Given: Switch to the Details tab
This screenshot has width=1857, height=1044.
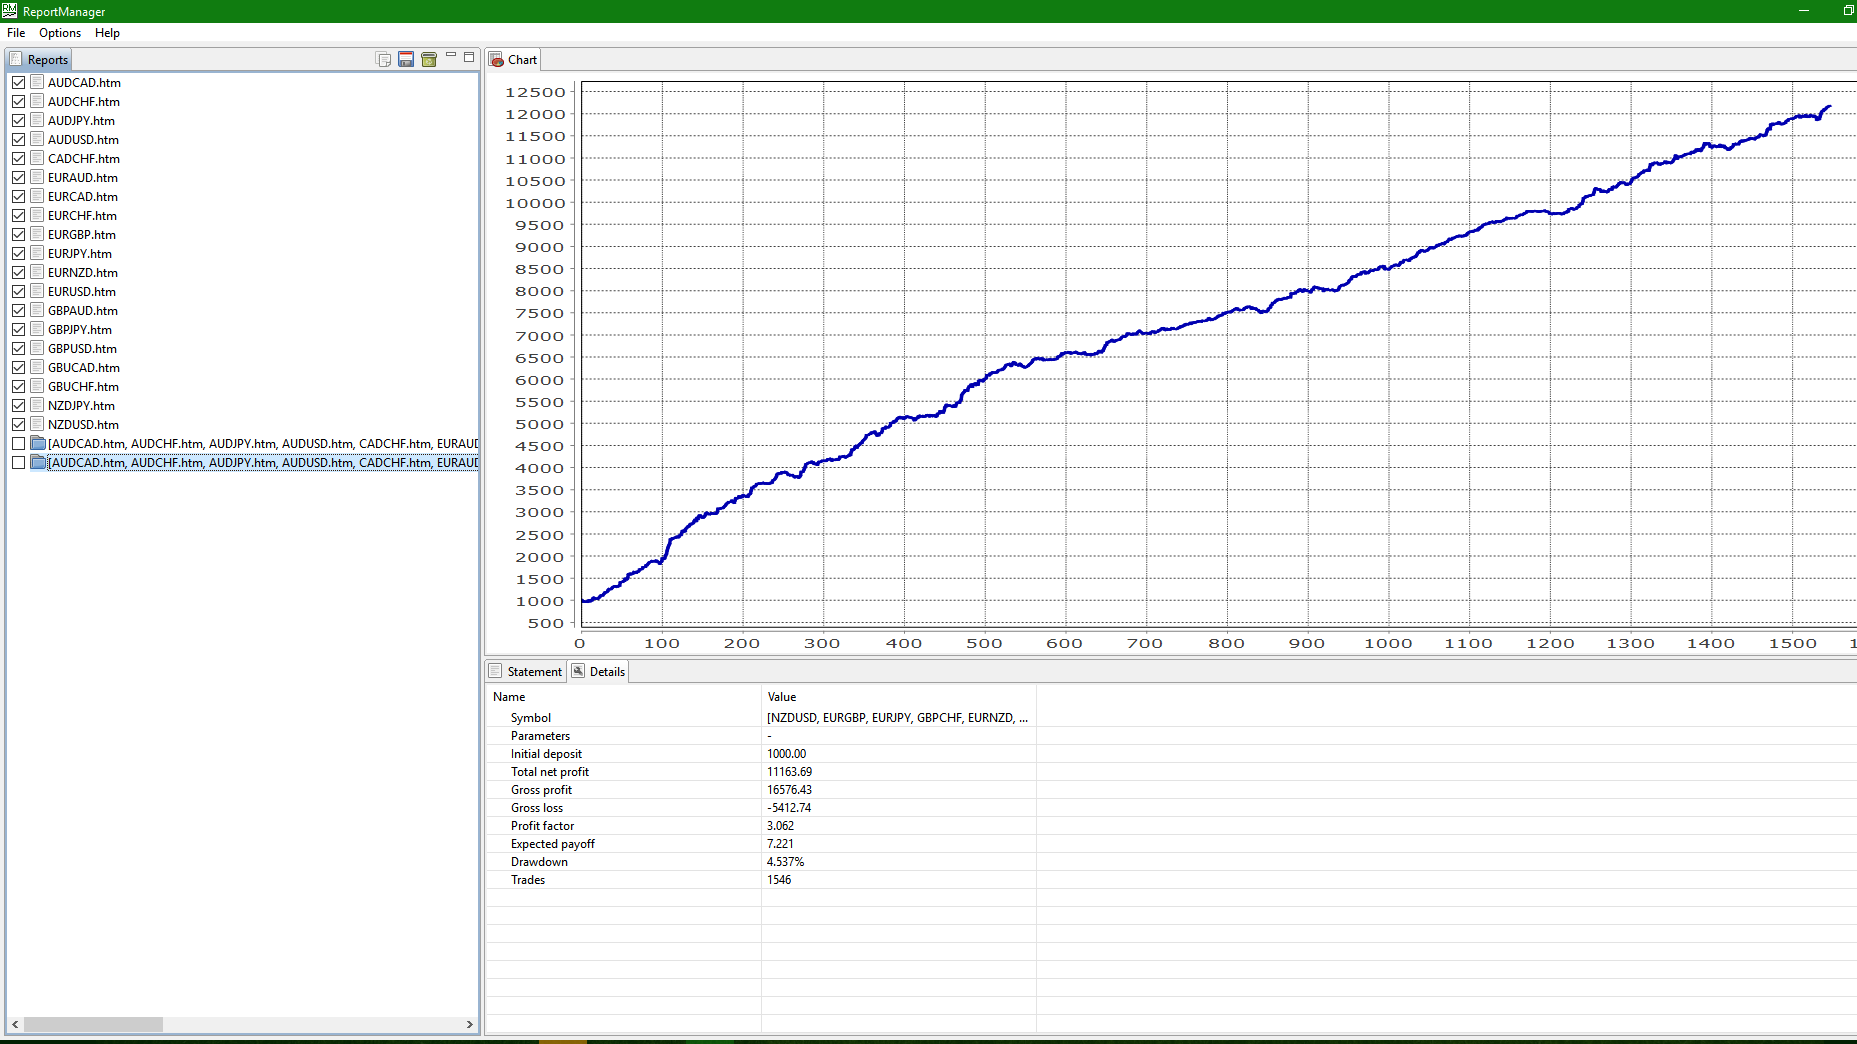Looking at the screenshot, I should [598, 671].
